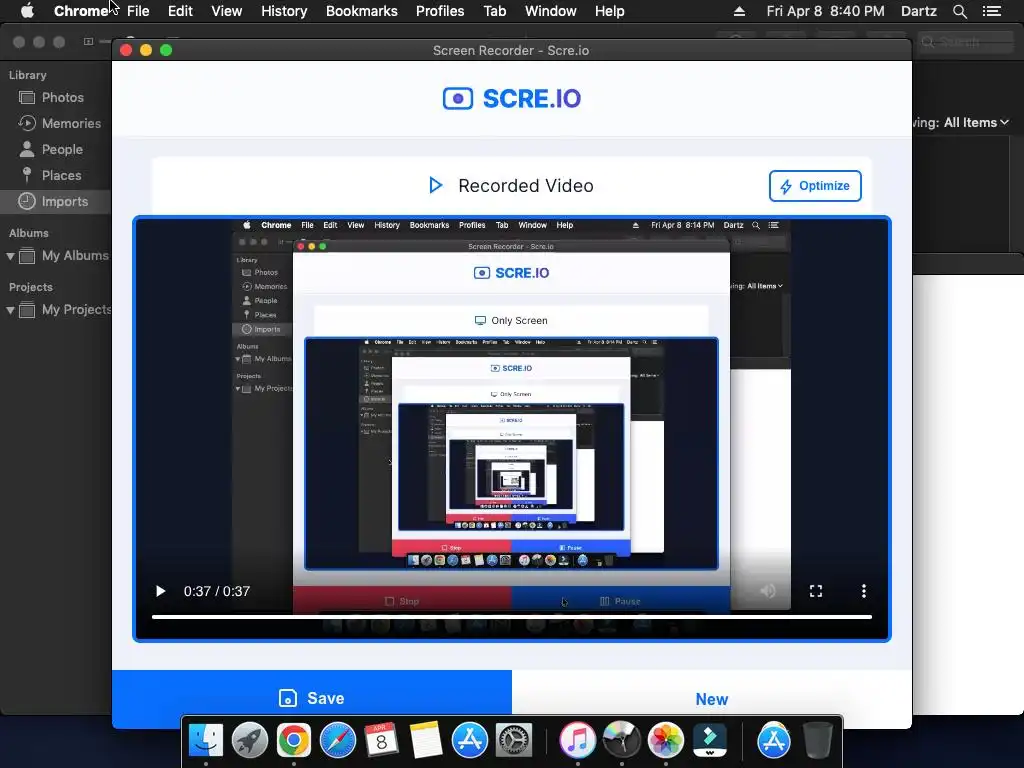Image resolution: width=1024 pixels, height=768 pixels.
Task: Open the app right of Photos in Dock
Action: coord(709,740)
